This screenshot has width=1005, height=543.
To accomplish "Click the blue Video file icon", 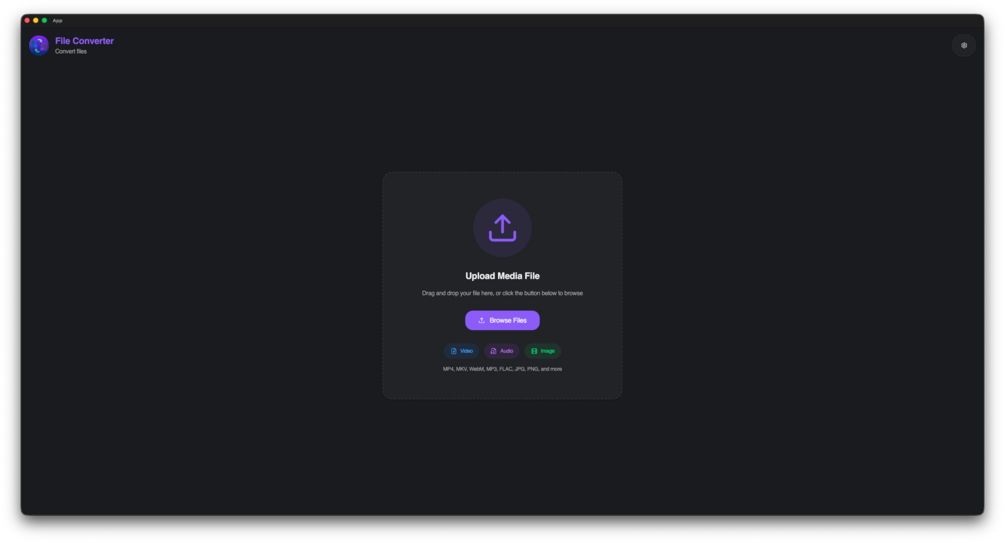I will pyautogui.click(x=454, y=351).
